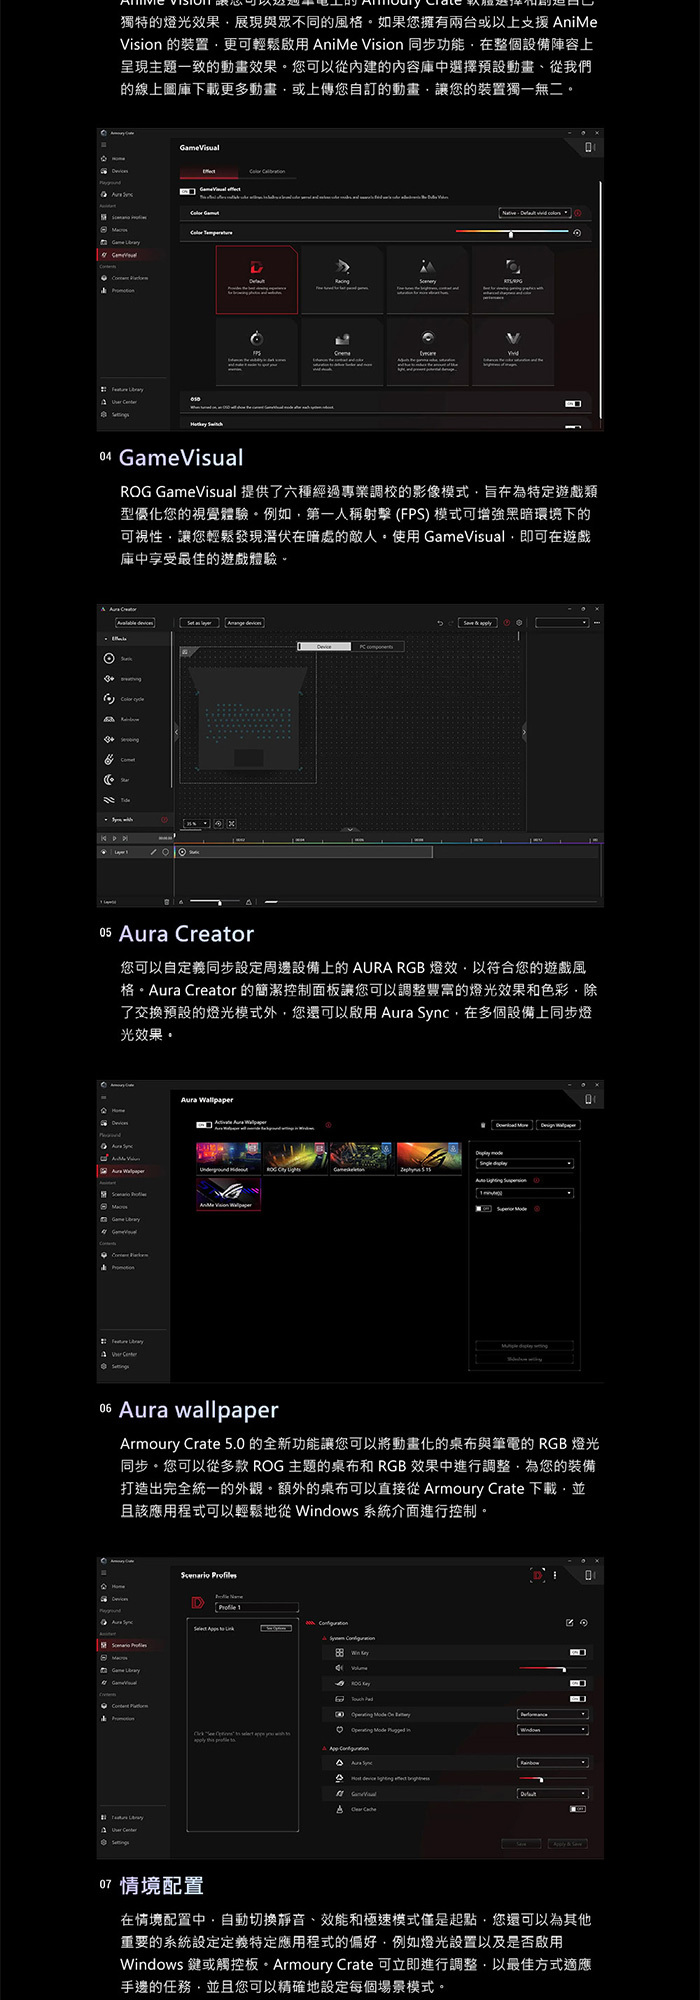The image size is (700, 2000).
Task: Switch to the PC components tab
Action: tap(377, 646)
